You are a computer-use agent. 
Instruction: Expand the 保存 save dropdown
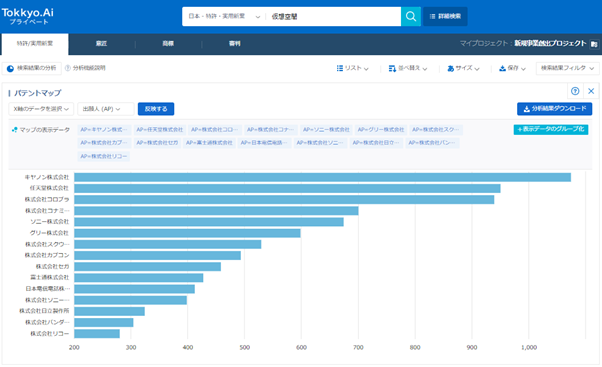click(x=512, y=68)
